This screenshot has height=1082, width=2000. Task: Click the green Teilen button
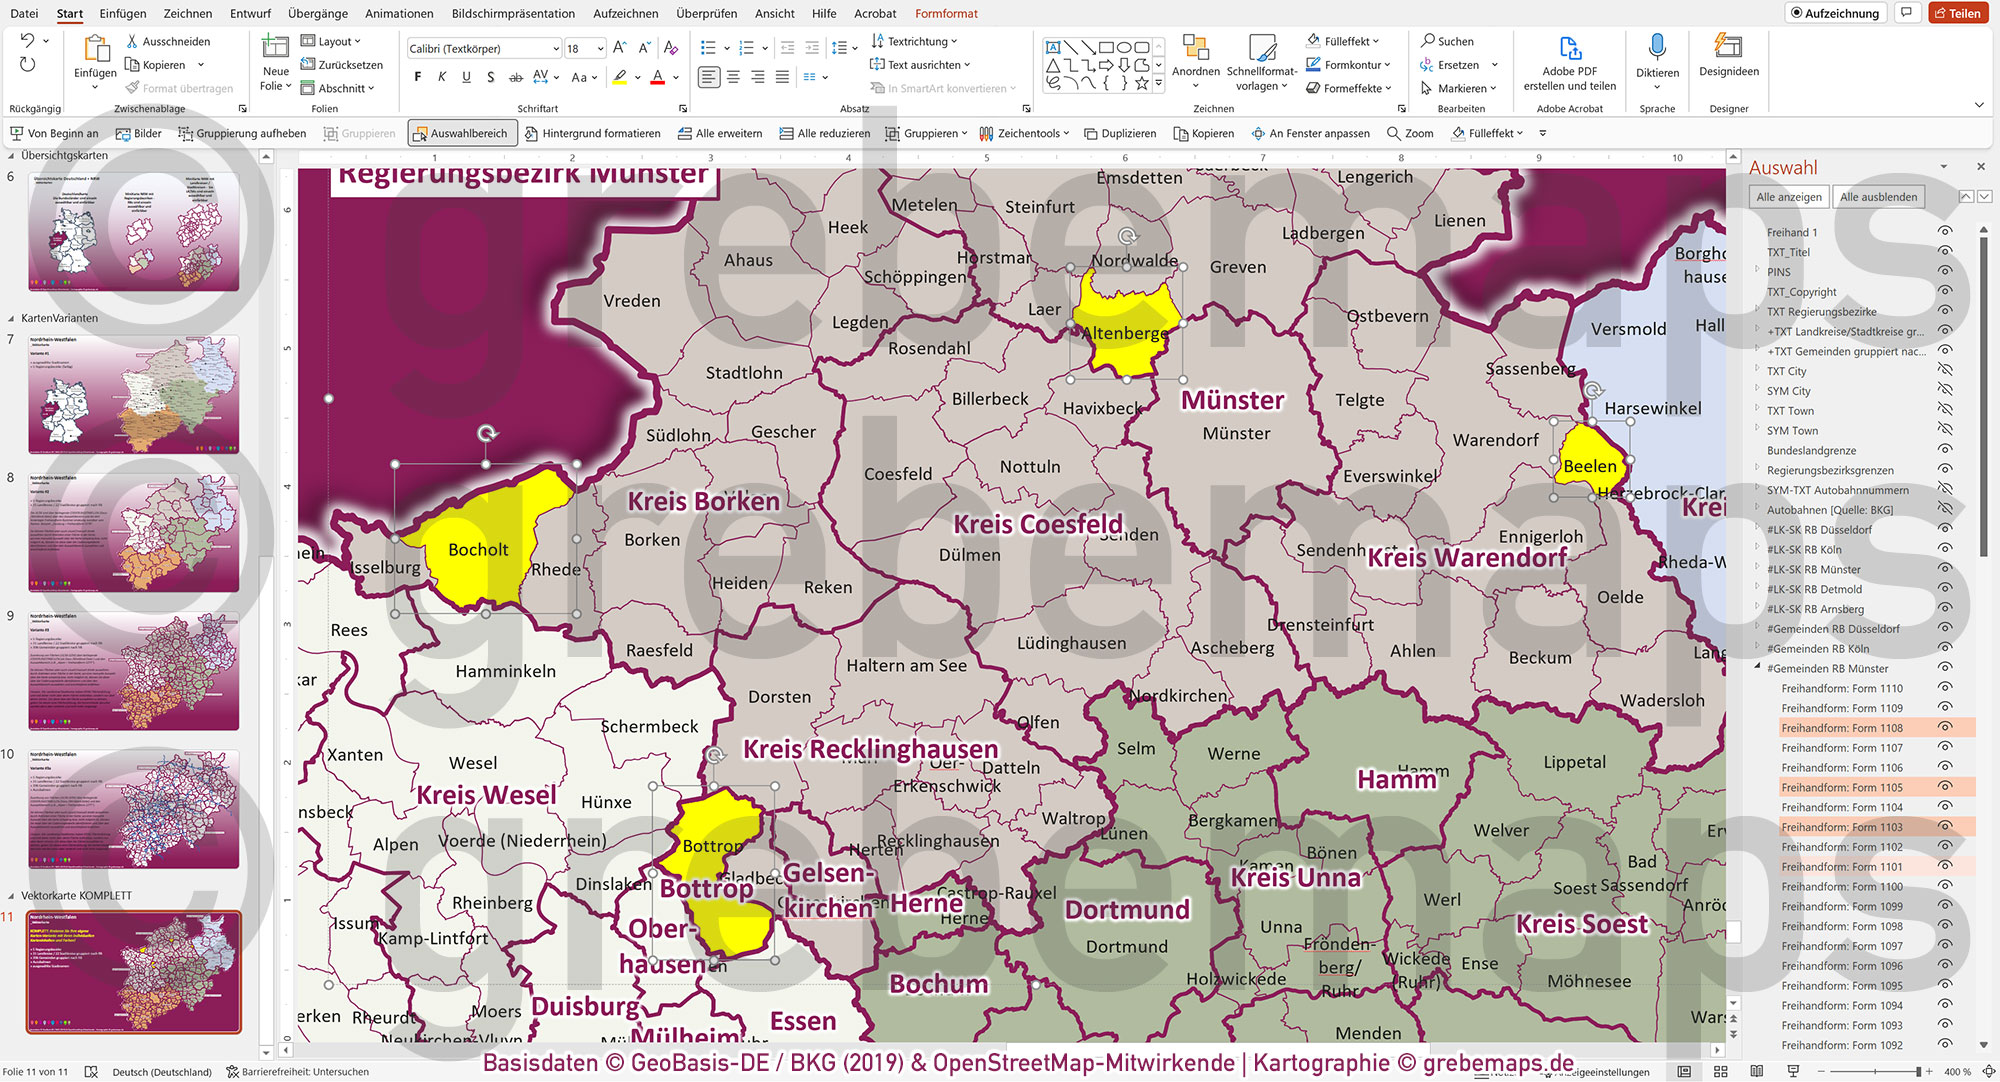tap(1959, 13)
